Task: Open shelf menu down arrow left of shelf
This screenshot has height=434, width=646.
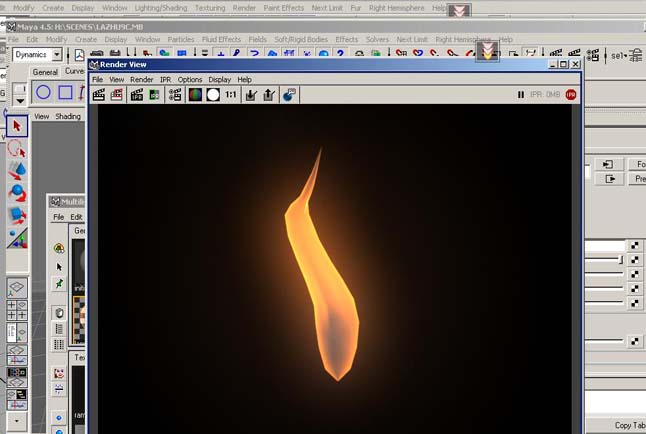Action: [x=19, y=101]
